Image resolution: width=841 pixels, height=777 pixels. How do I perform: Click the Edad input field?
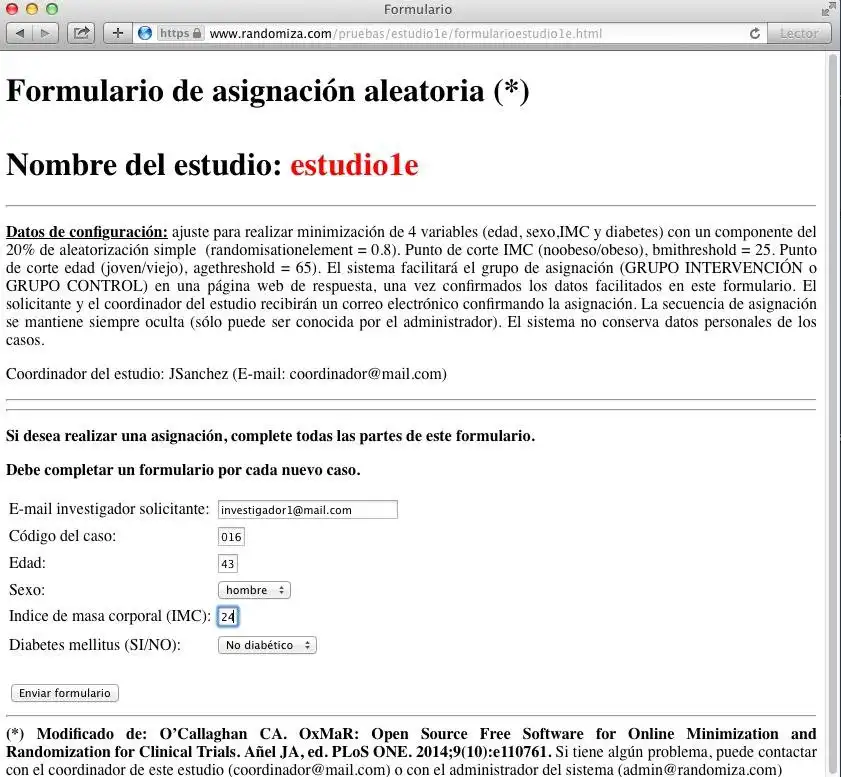click(x=227, y=564)
